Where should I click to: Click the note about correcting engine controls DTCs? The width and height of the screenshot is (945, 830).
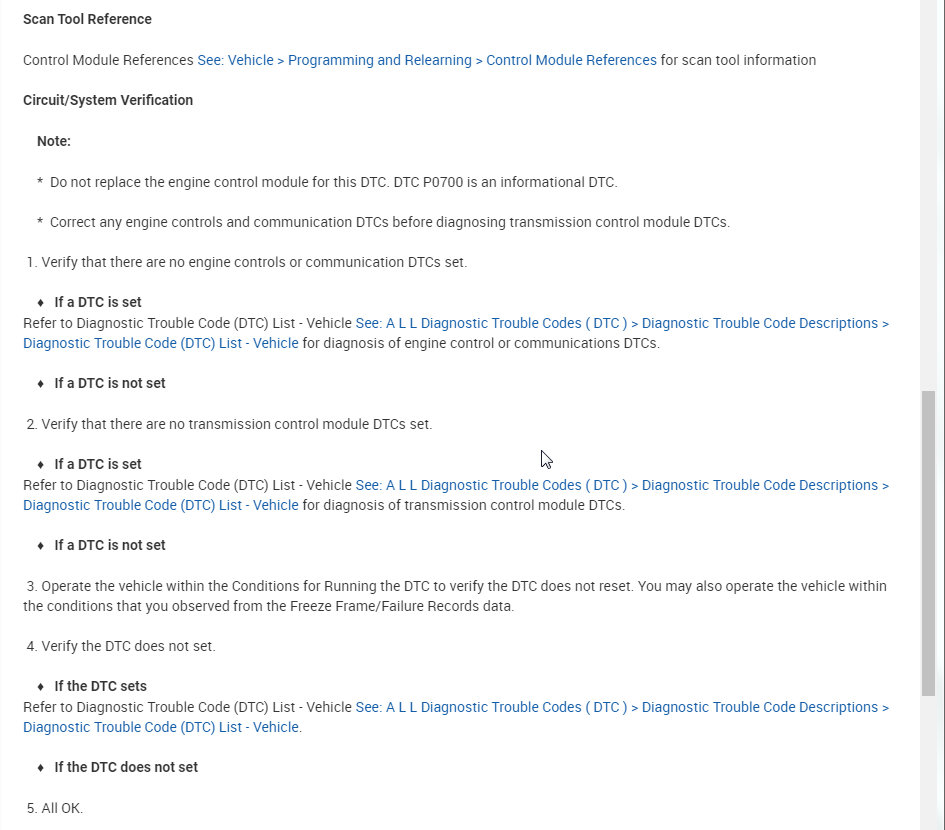coord(389,222)
